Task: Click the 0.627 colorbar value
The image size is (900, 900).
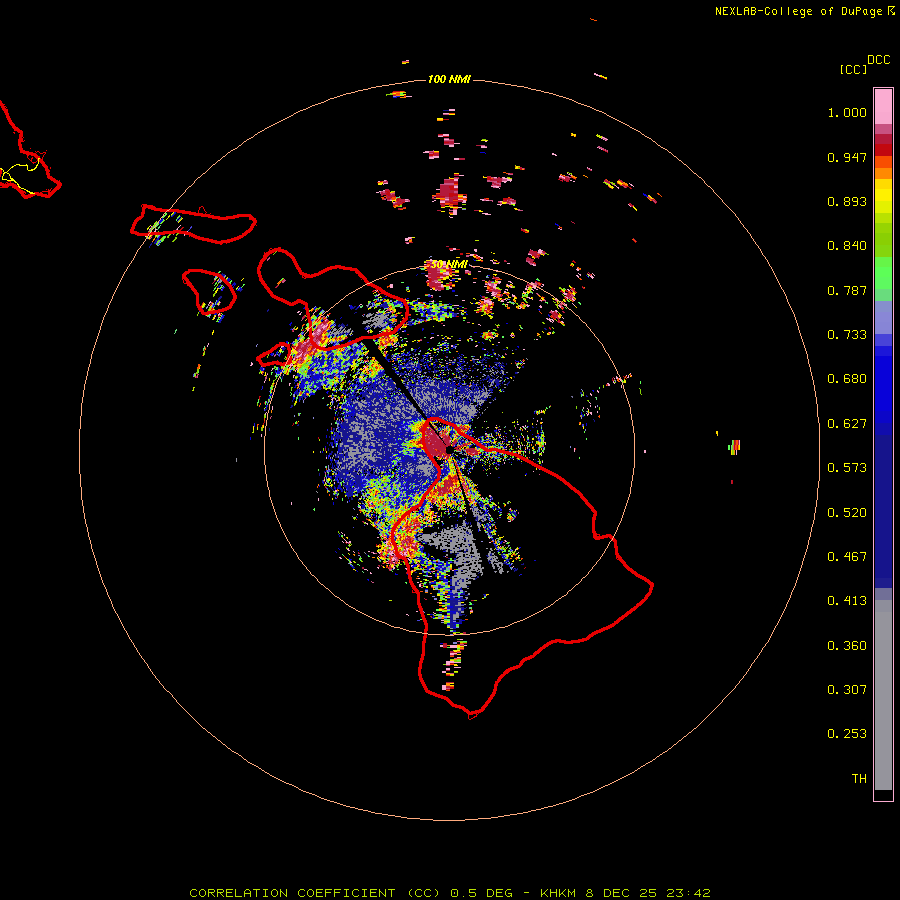Action: 847,424
